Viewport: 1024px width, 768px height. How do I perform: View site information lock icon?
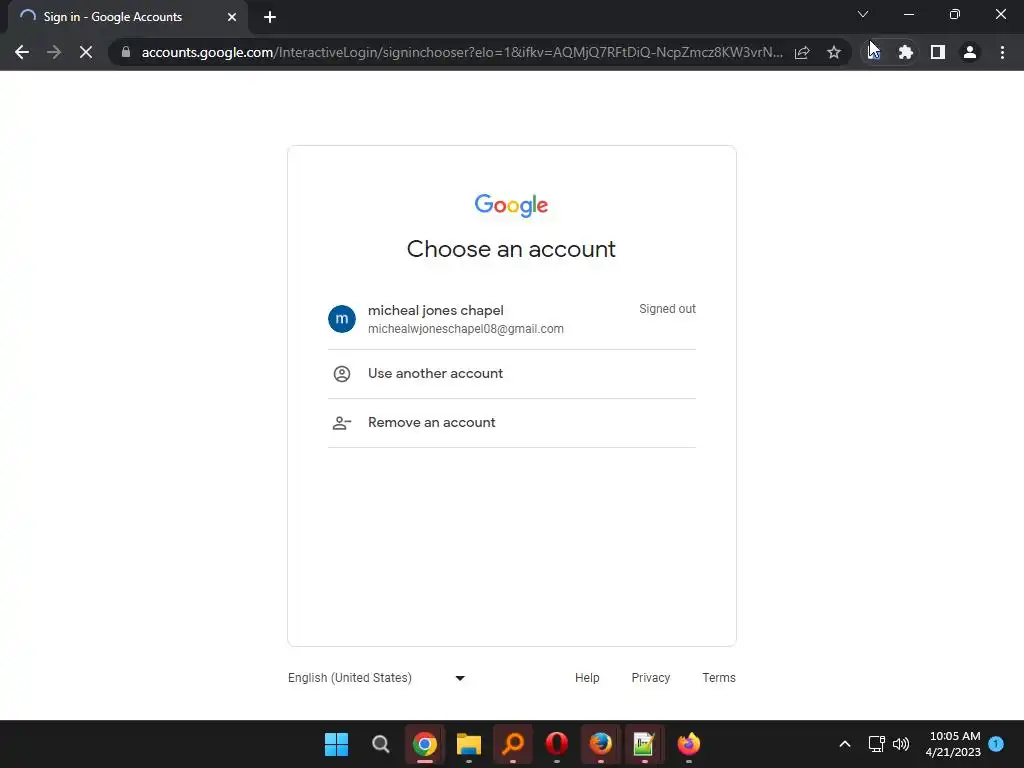(126, 52)
